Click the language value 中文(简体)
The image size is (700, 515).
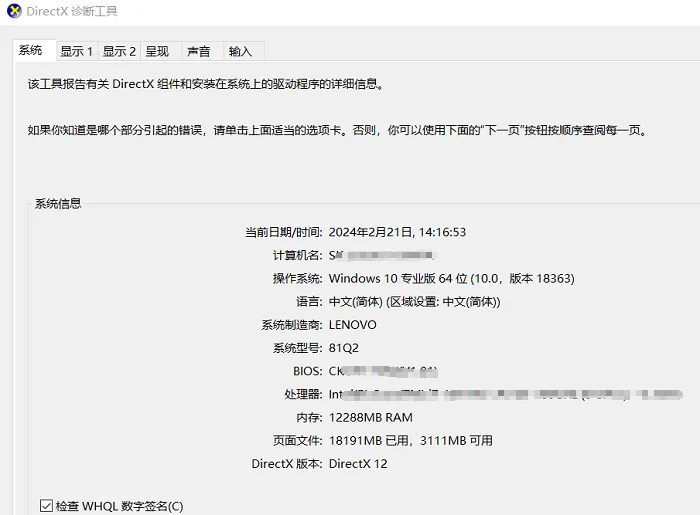(414, 302)
